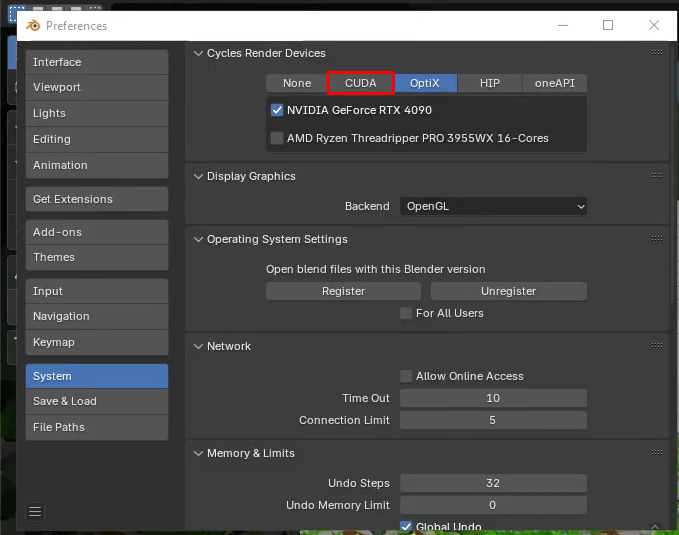Click the Register button
679x535 pixels.
tap(343, 291)
